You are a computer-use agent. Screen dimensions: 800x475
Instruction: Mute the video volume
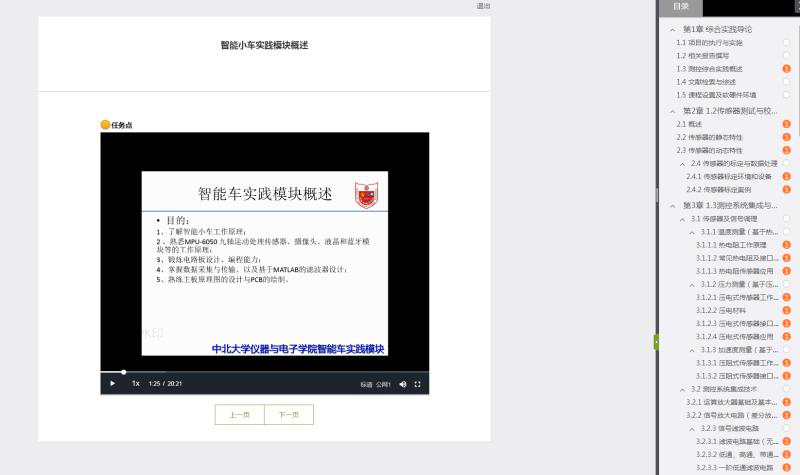click(x=403, y=384)
